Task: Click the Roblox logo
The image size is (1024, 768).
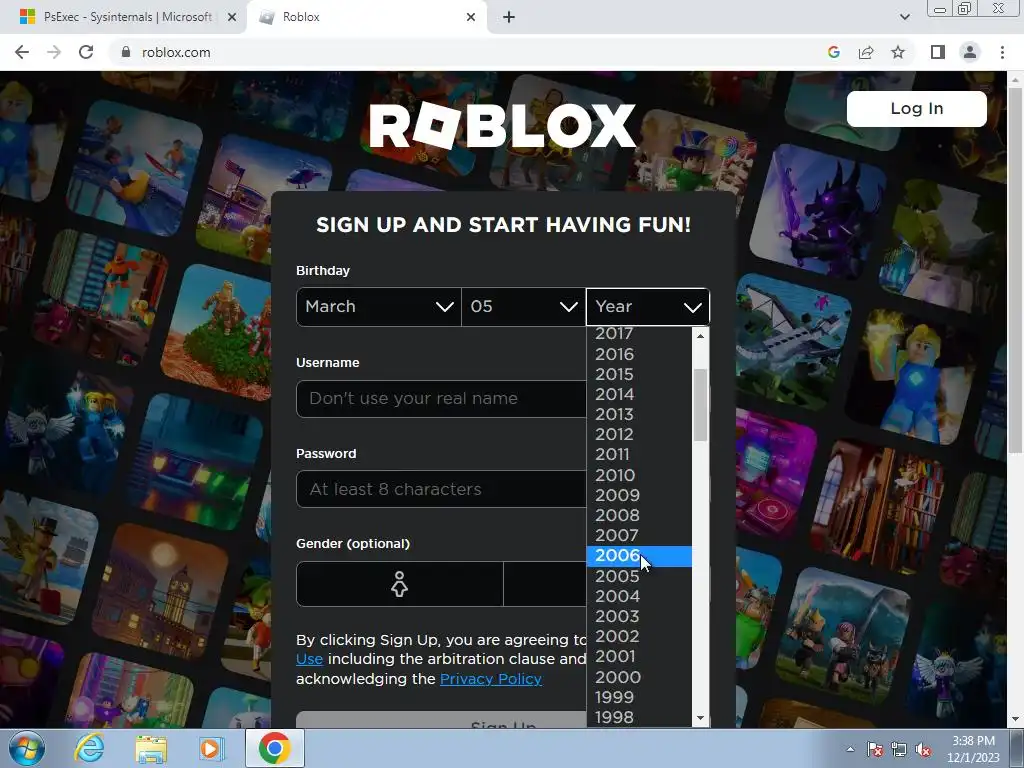Action: 503,125
